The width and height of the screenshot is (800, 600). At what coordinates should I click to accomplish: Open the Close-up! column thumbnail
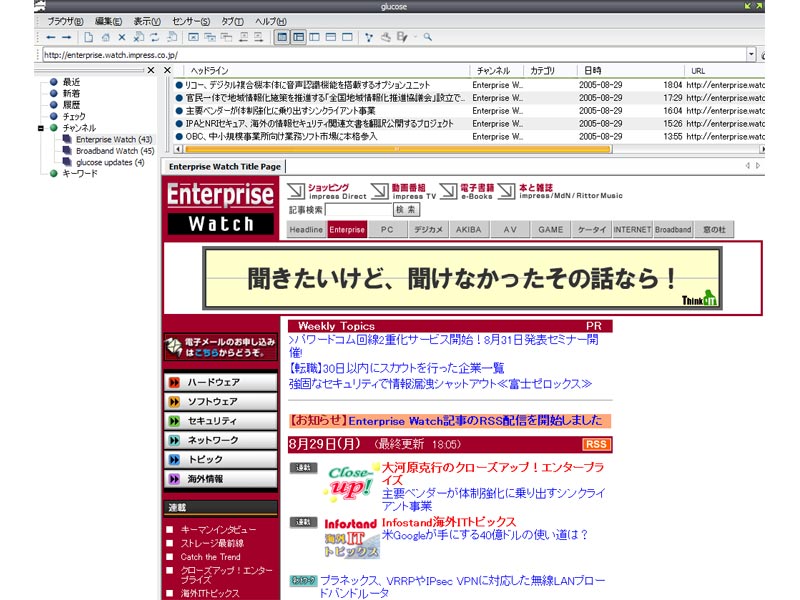(x=350, y=483)
